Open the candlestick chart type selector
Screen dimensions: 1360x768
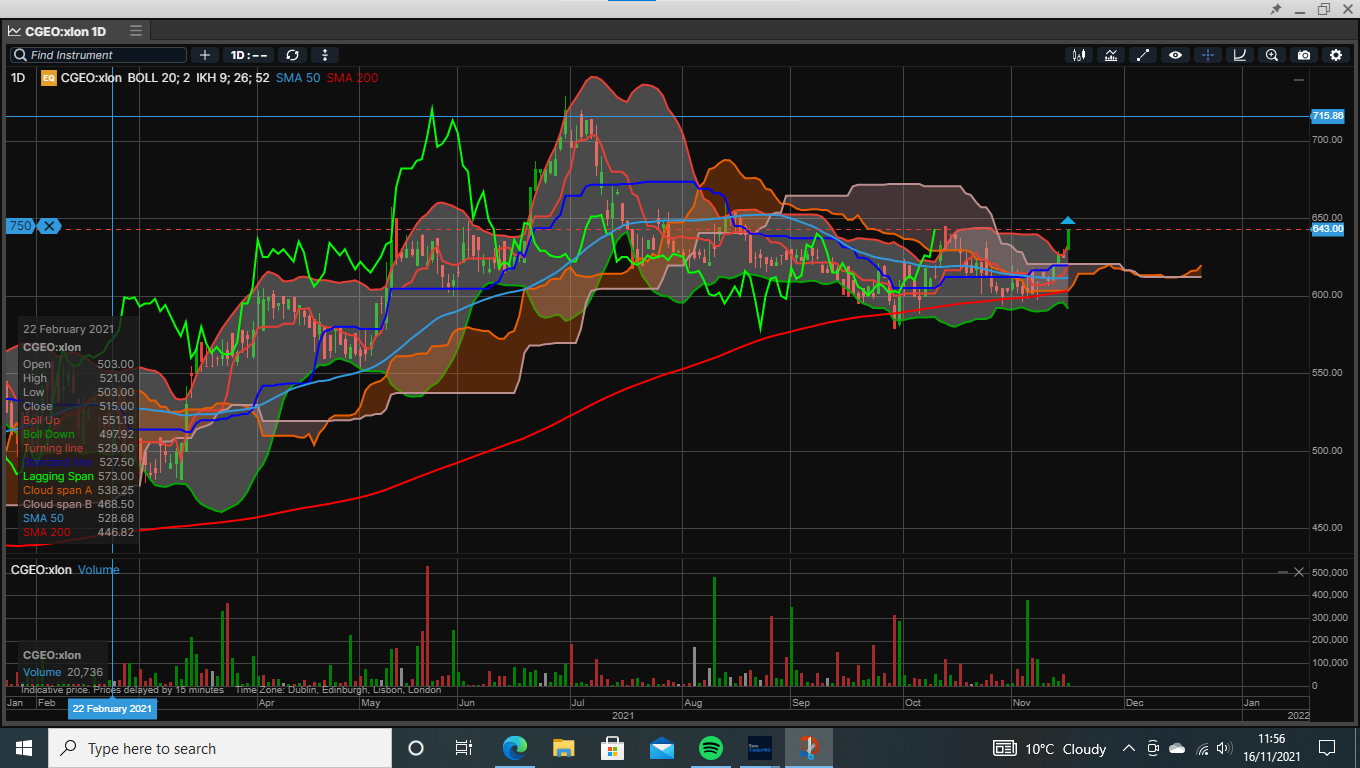click(1078, 55)
